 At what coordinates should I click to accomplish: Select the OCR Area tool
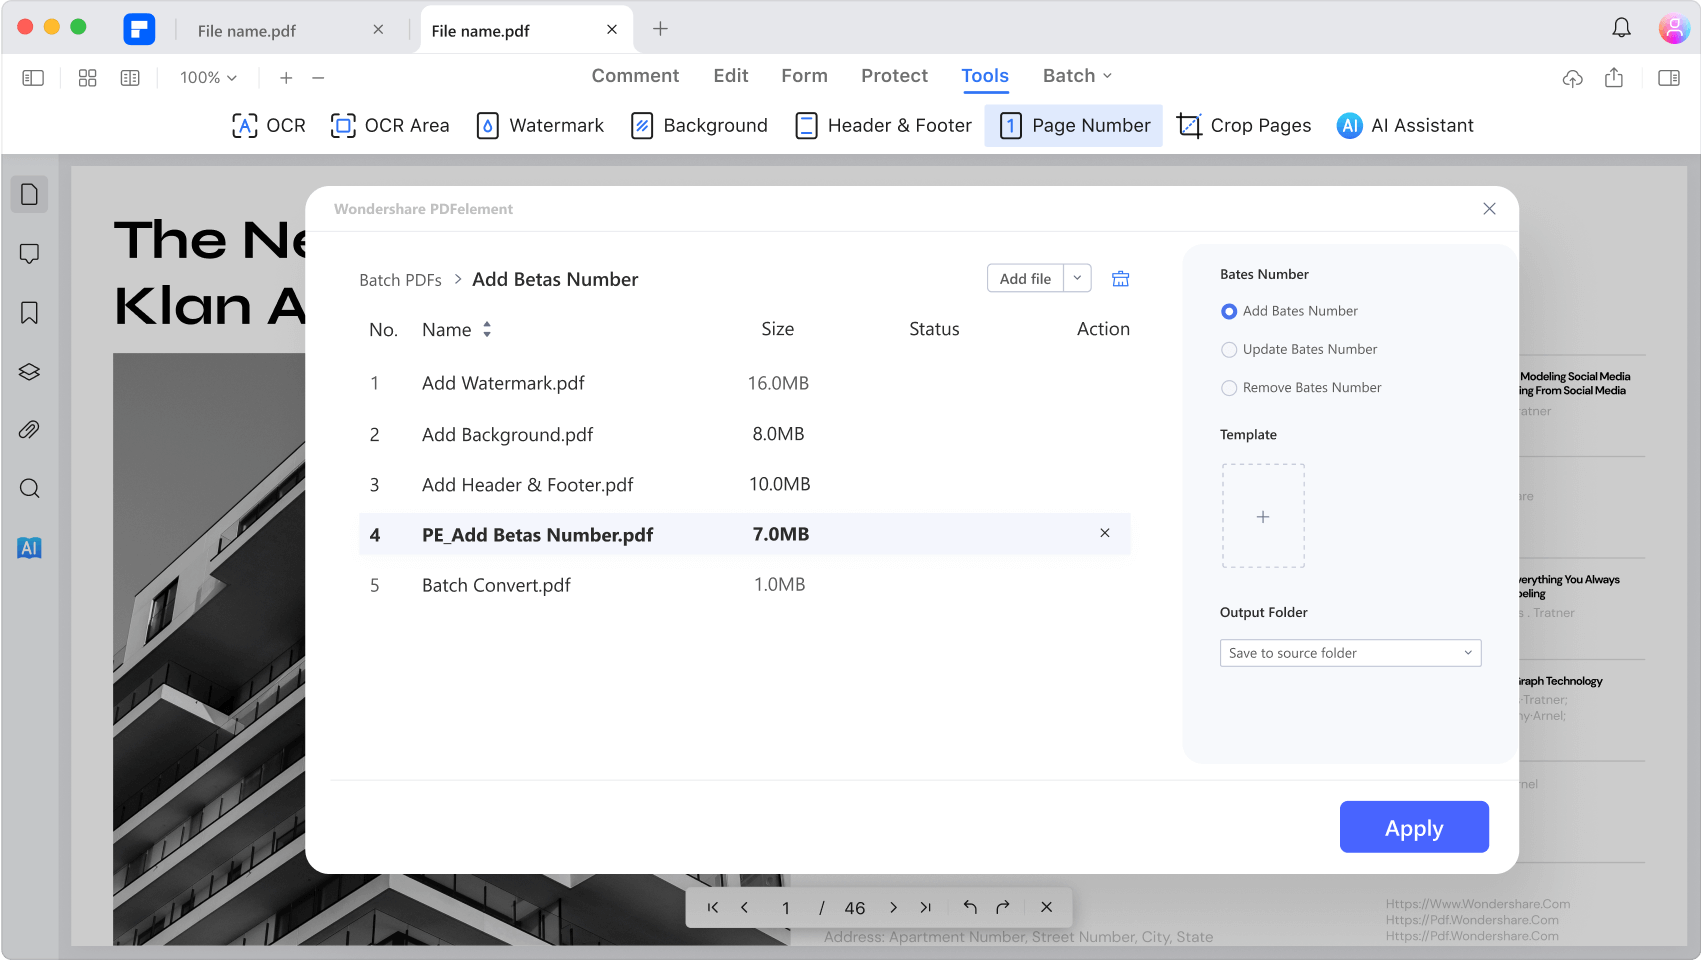(x=390, y=126)
